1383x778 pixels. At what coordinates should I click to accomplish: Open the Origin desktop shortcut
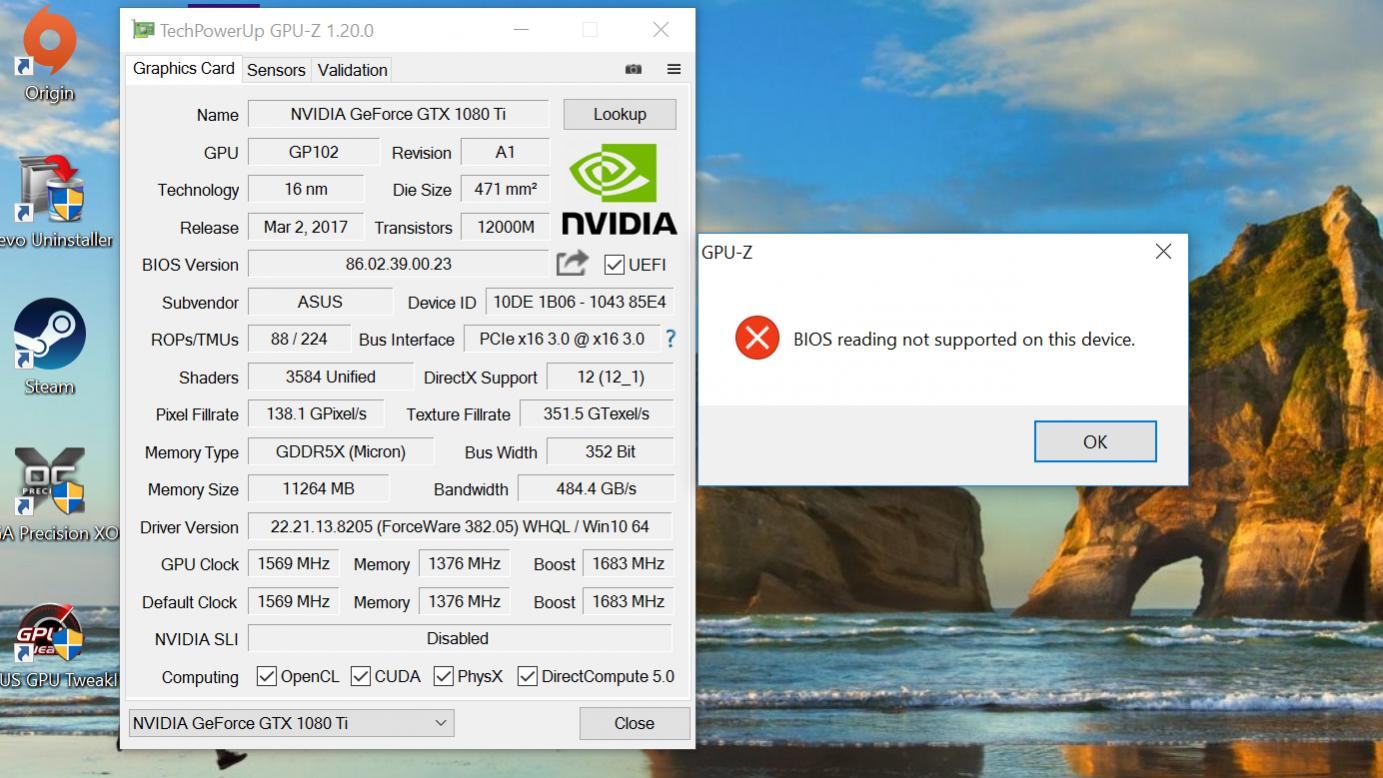pyautogui.click(x=49, y=55)
